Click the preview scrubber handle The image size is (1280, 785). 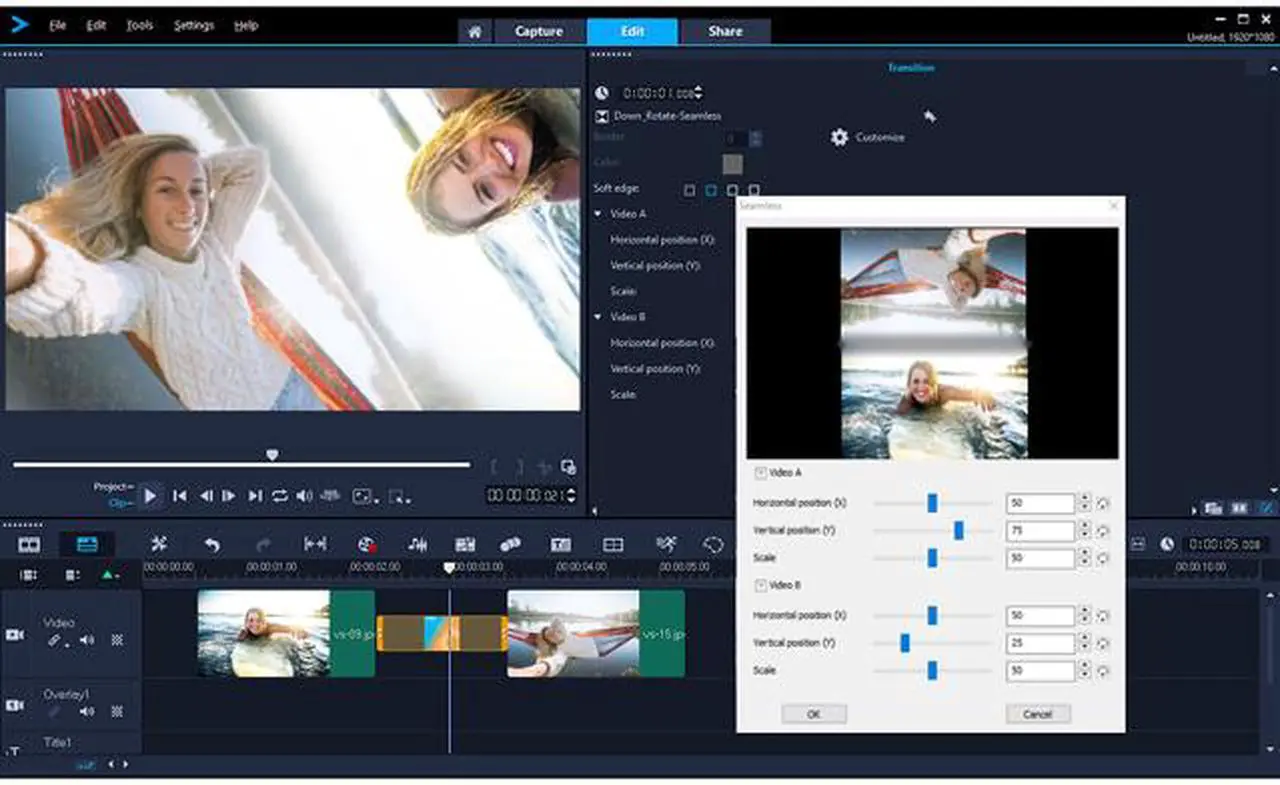pyautogui.click(x=272, y=455)
